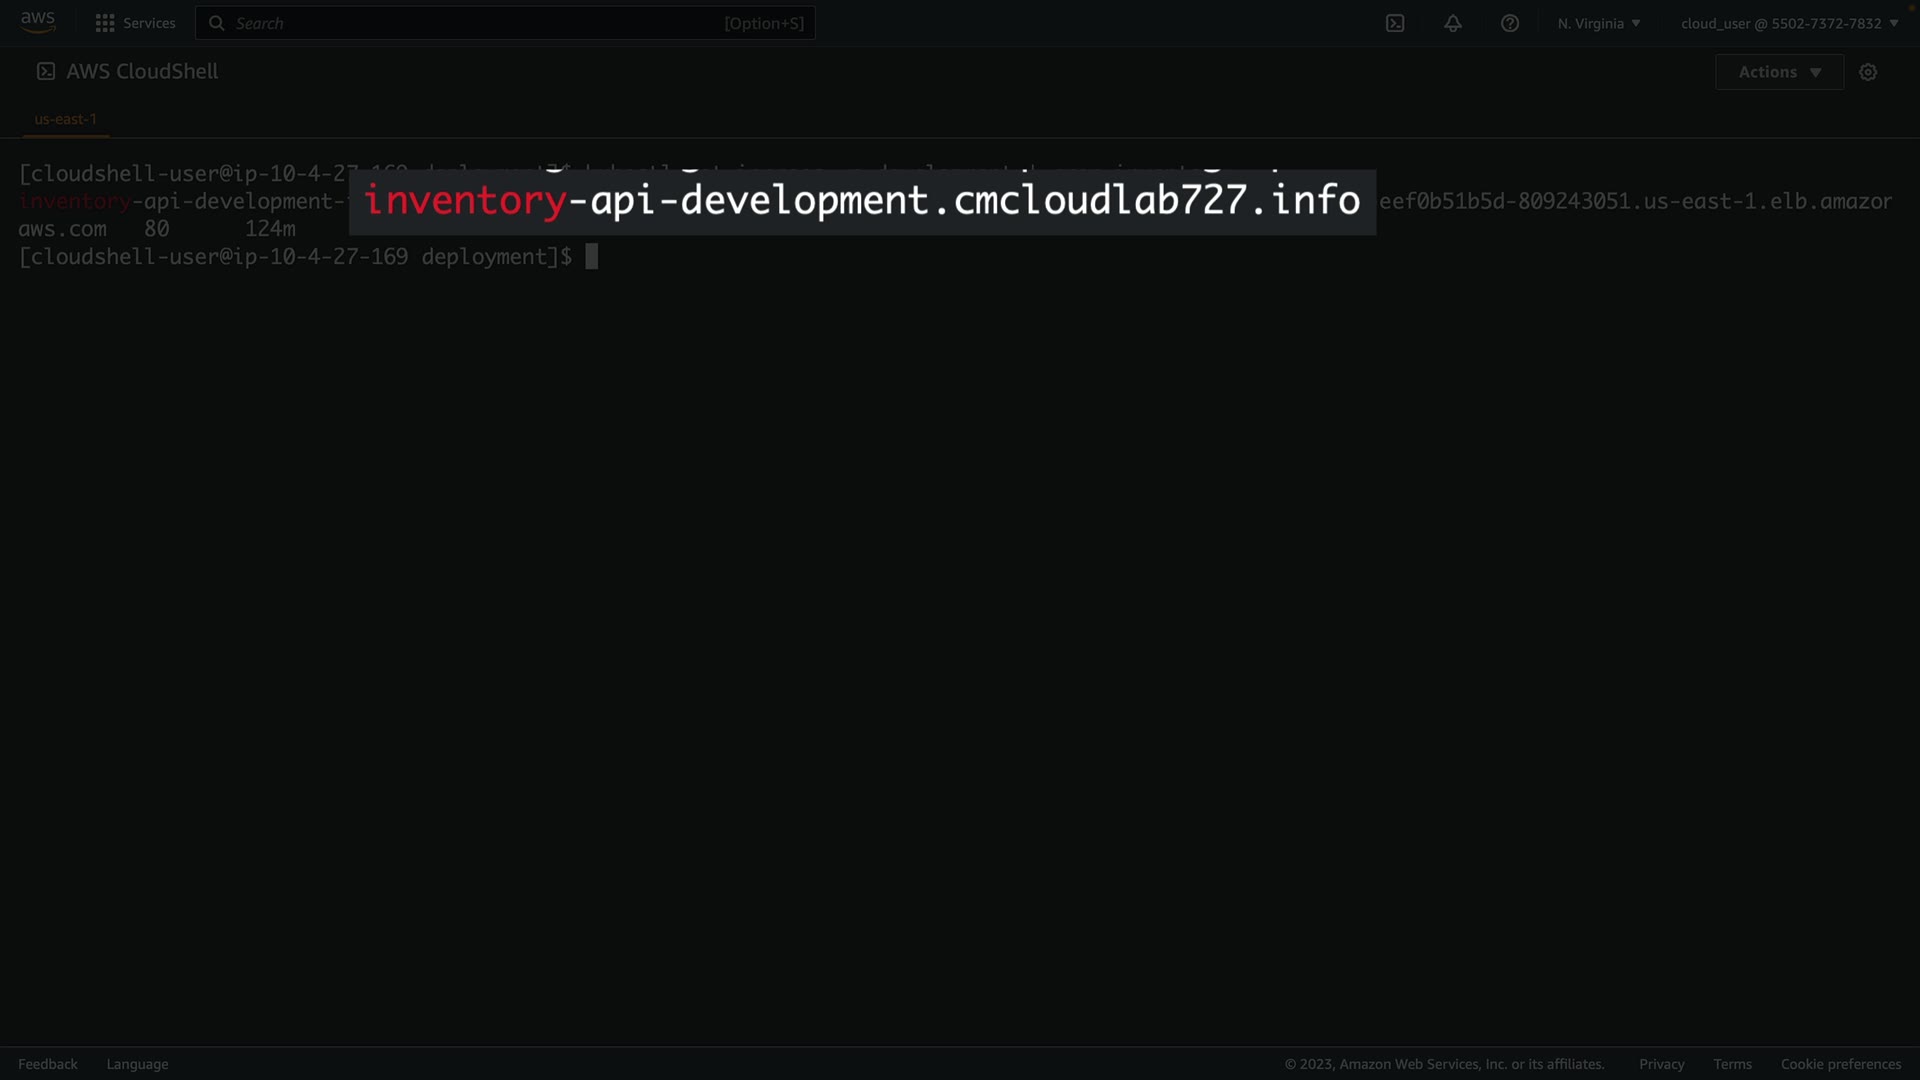Click the search magnifier icon
Screen dimensions: 1920x1080
[216, 23]
